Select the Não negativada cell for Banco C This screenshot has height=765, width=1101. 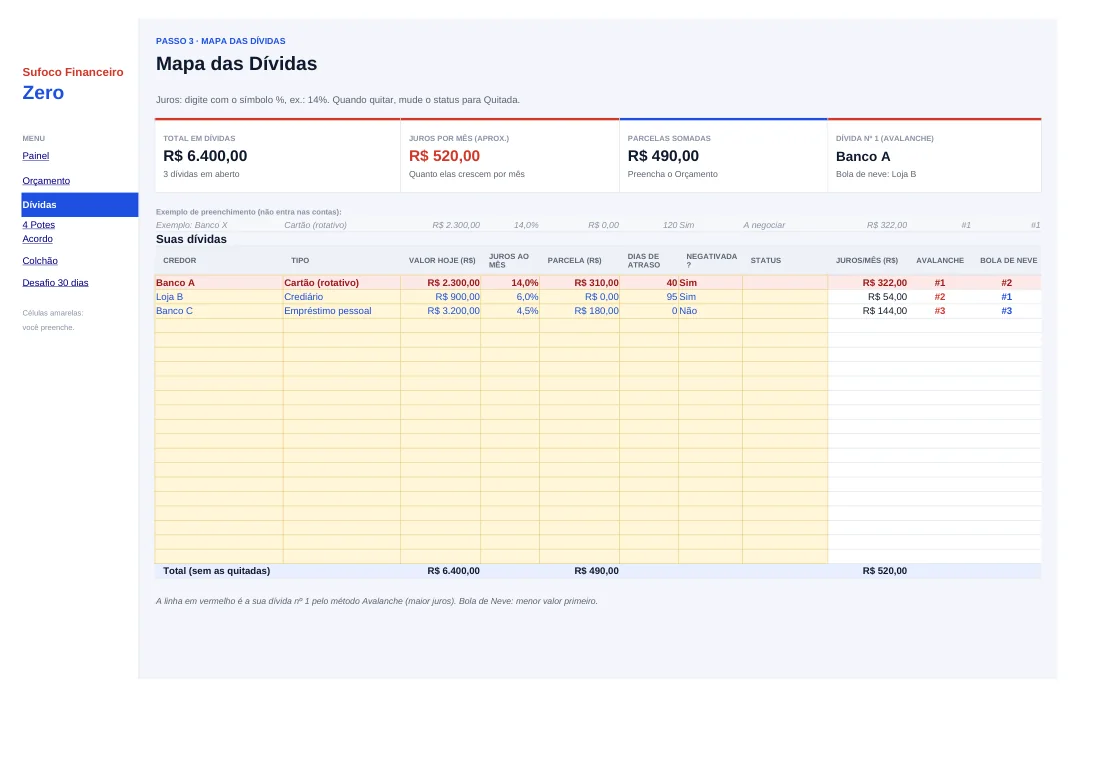click(711, 310)
